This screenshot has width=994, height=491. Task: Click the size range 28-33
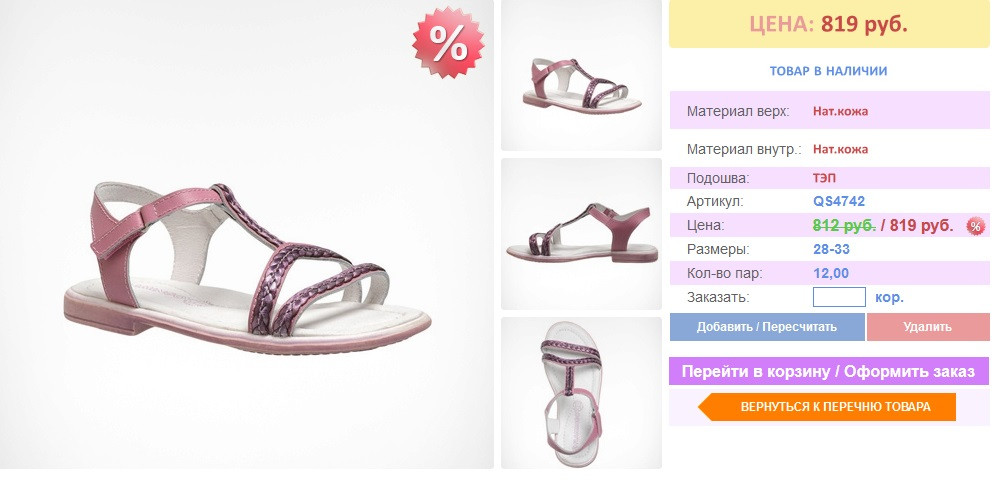click(831, 250)
